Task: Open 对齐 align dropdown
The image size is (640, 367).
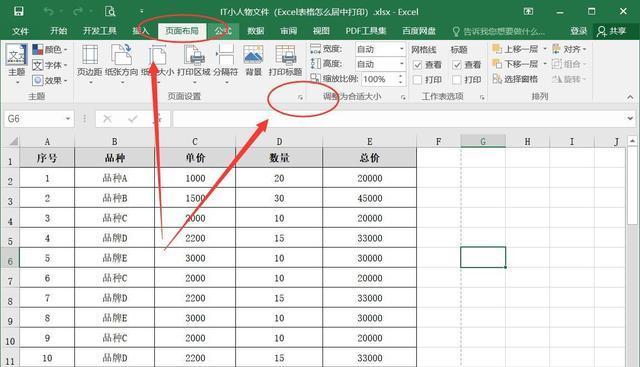Action: [x=569, y=49]
